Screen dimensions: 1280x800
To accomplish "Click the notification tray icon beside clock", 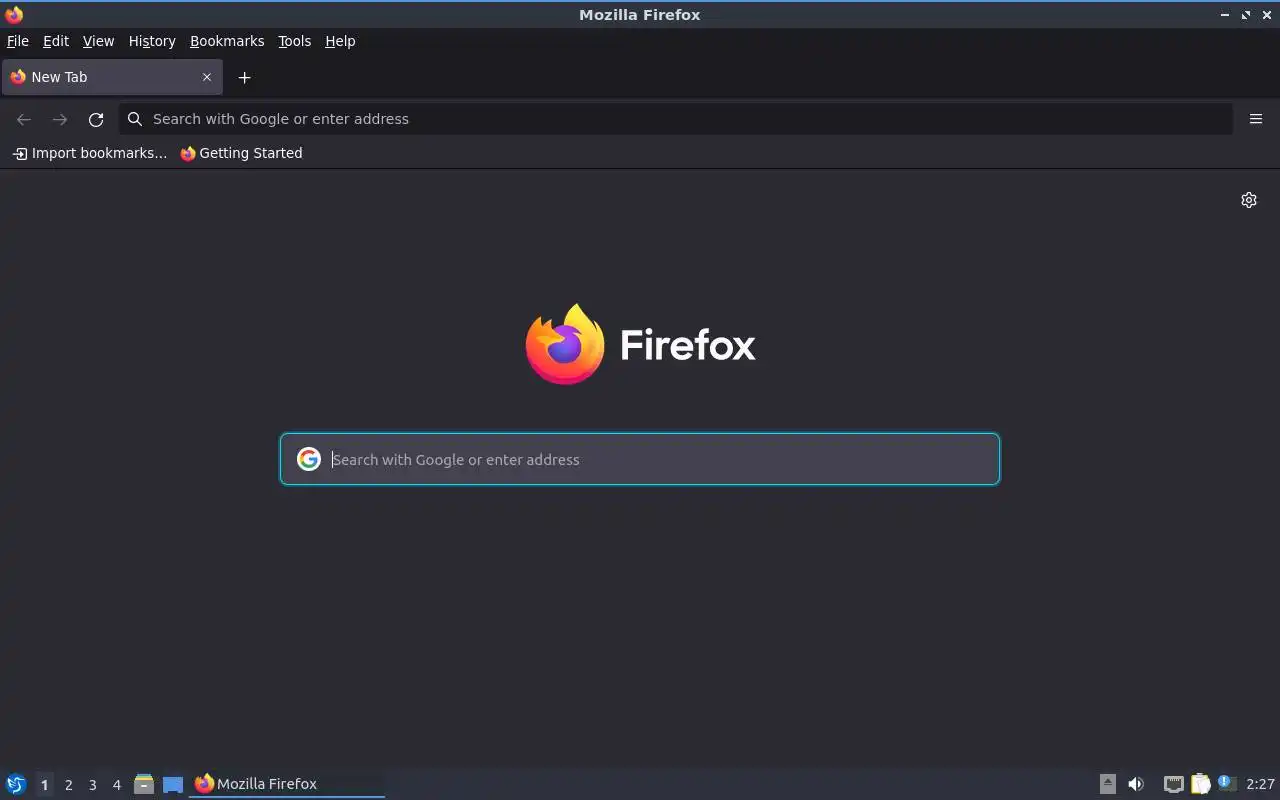I will click(x=1227, y=784).
